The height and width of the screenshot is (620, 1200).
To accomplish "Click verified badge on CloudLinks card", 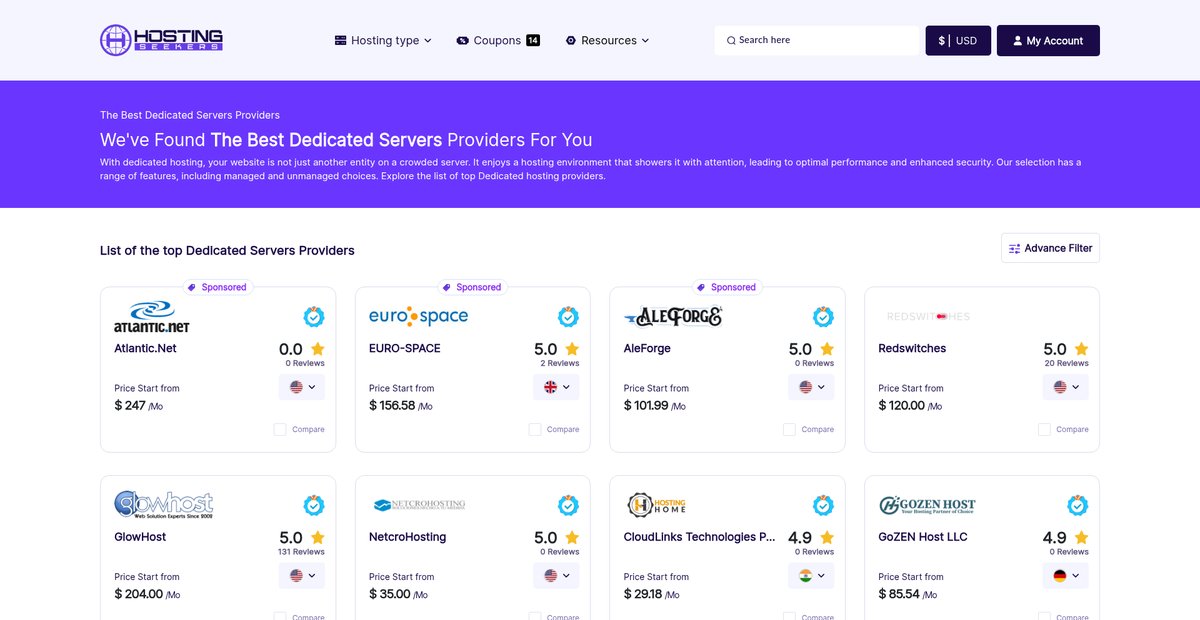I will [x=823, y=505].
